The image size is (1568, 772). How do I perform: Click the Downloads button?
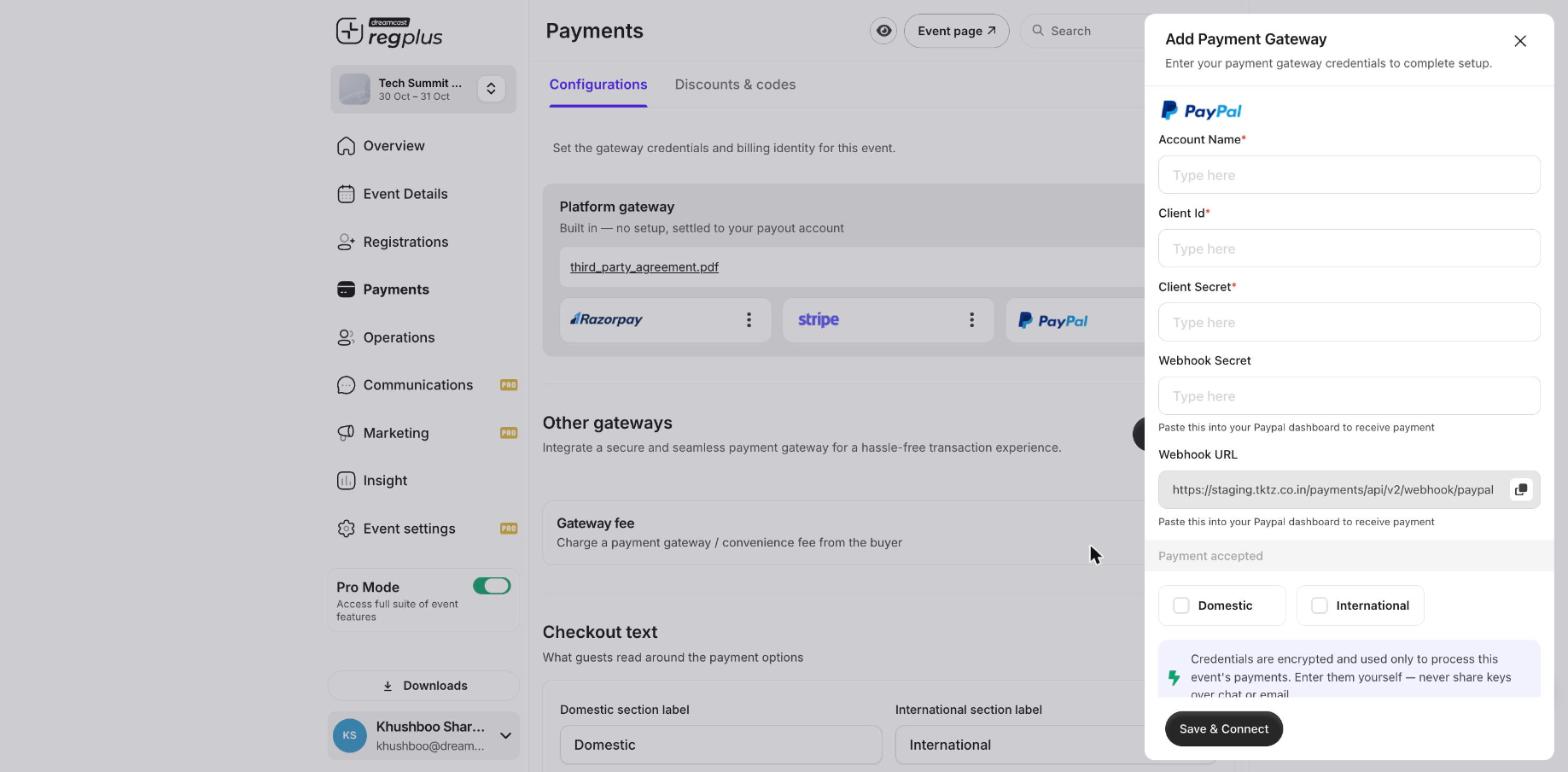(424, 686)
